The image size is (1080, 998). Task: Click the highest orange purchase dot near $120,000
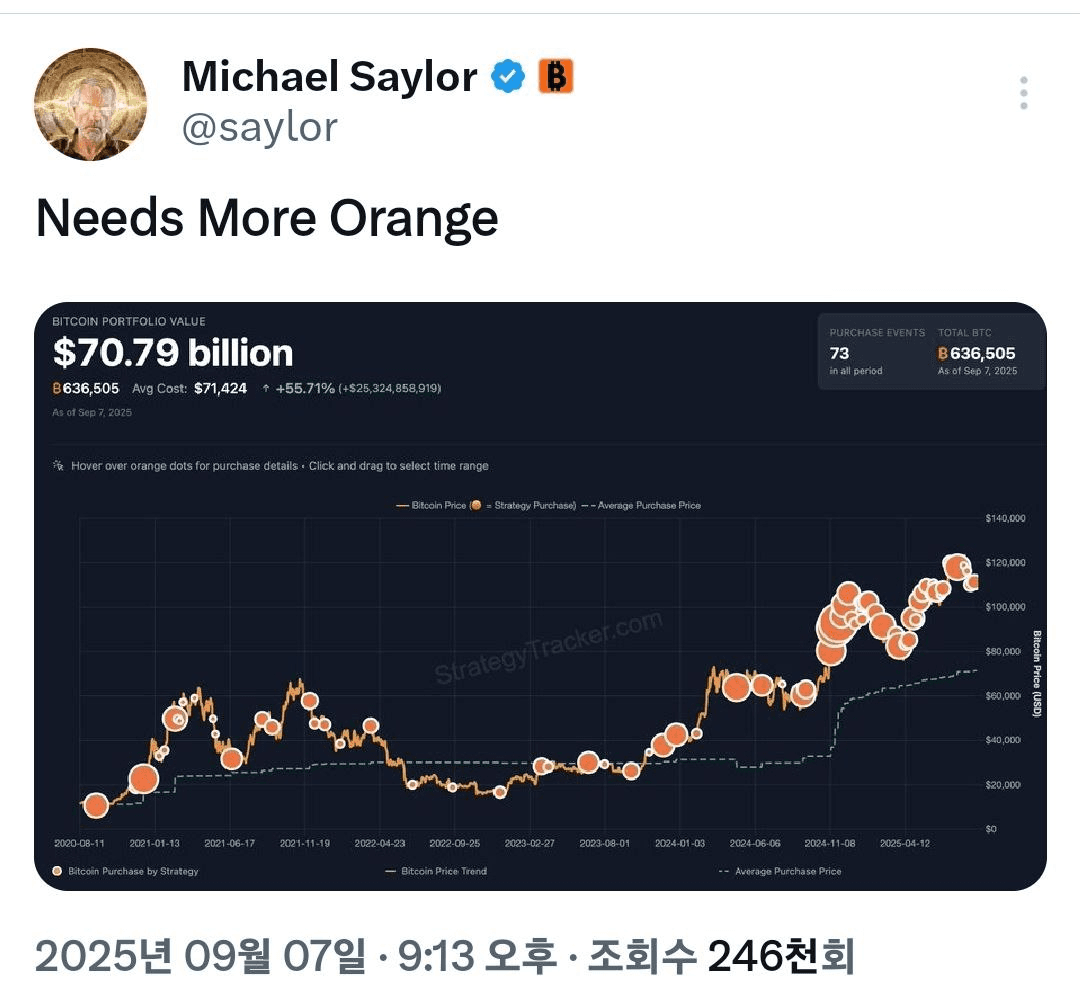[x=955, y=567]
